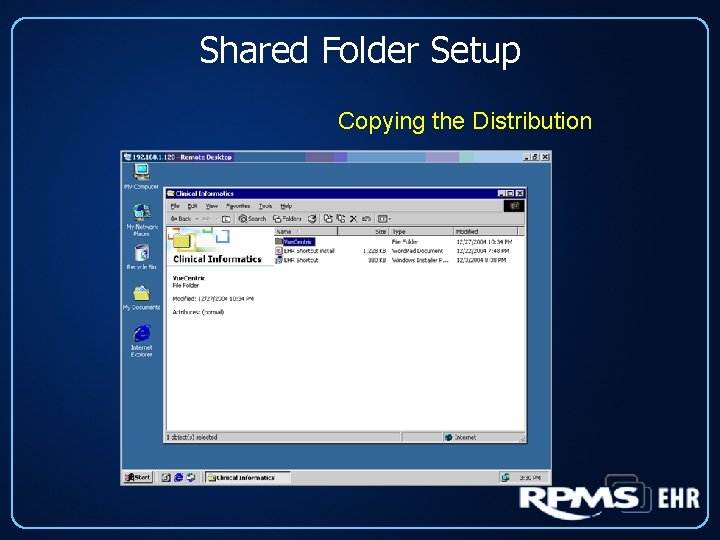Open the File menu
The image size is (720, 540).
point(175,206)
